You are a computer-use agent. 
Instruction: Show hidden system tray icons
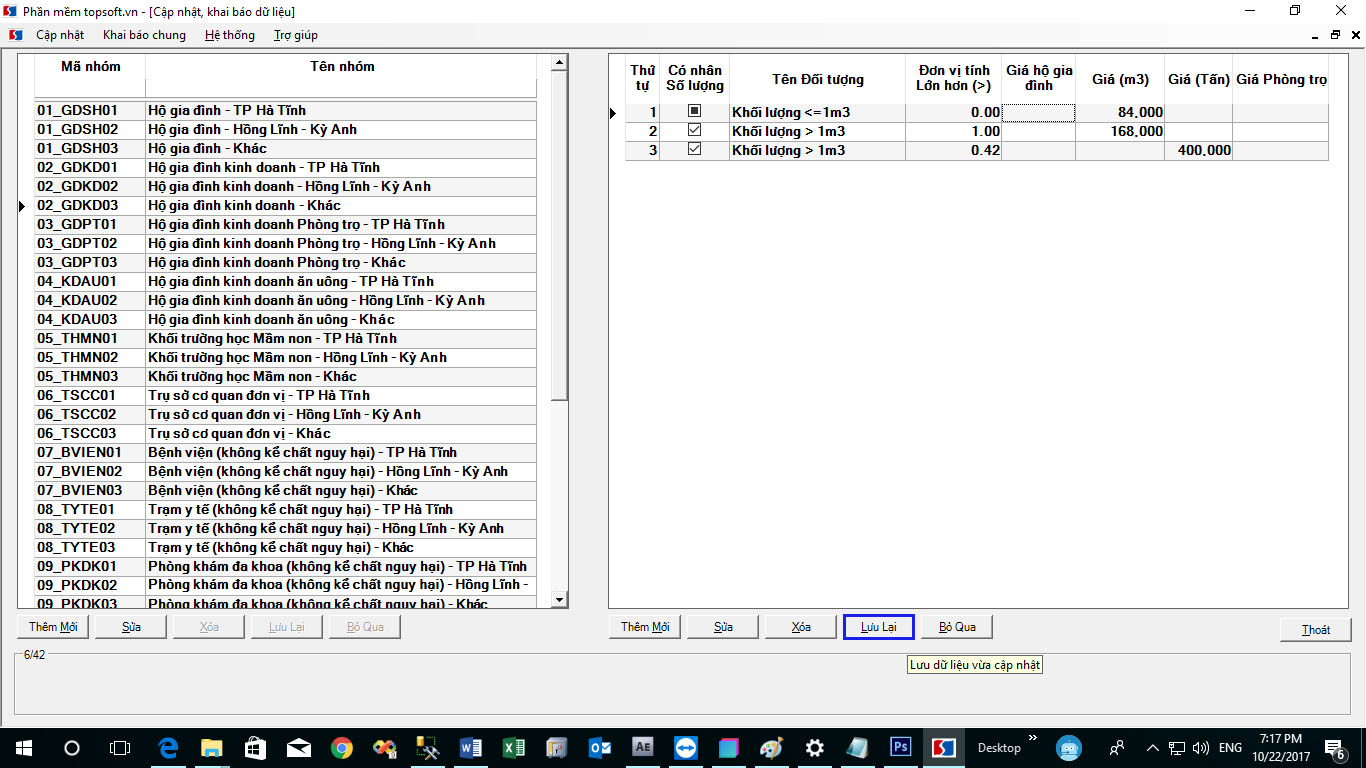tap(1151, 747)
